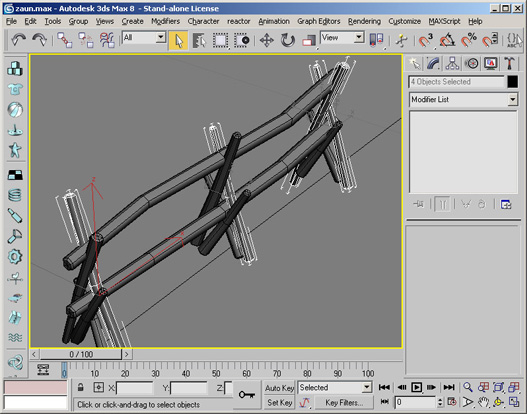This screenshot has height=414, width=527.
Task: Open Mini Curve Editor icon
Action: pos(43,369)
